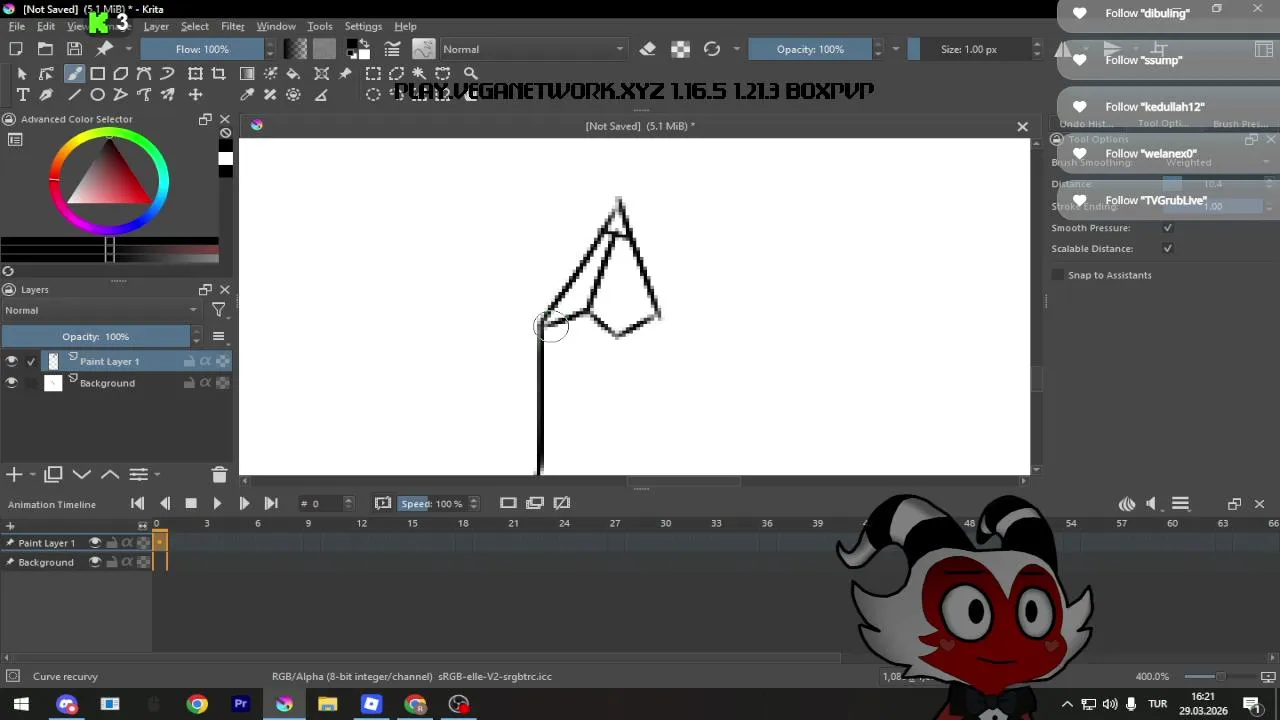Select the Line tool
1280x720 pixels.
click(74, 95)
